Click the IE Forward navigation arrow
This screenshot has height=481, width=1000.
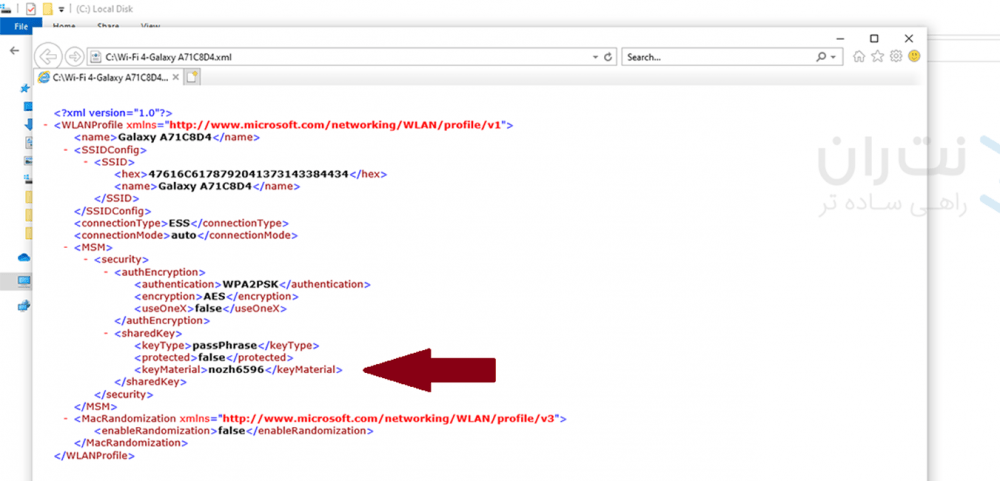pyautogui.click(x=73, y=56)
